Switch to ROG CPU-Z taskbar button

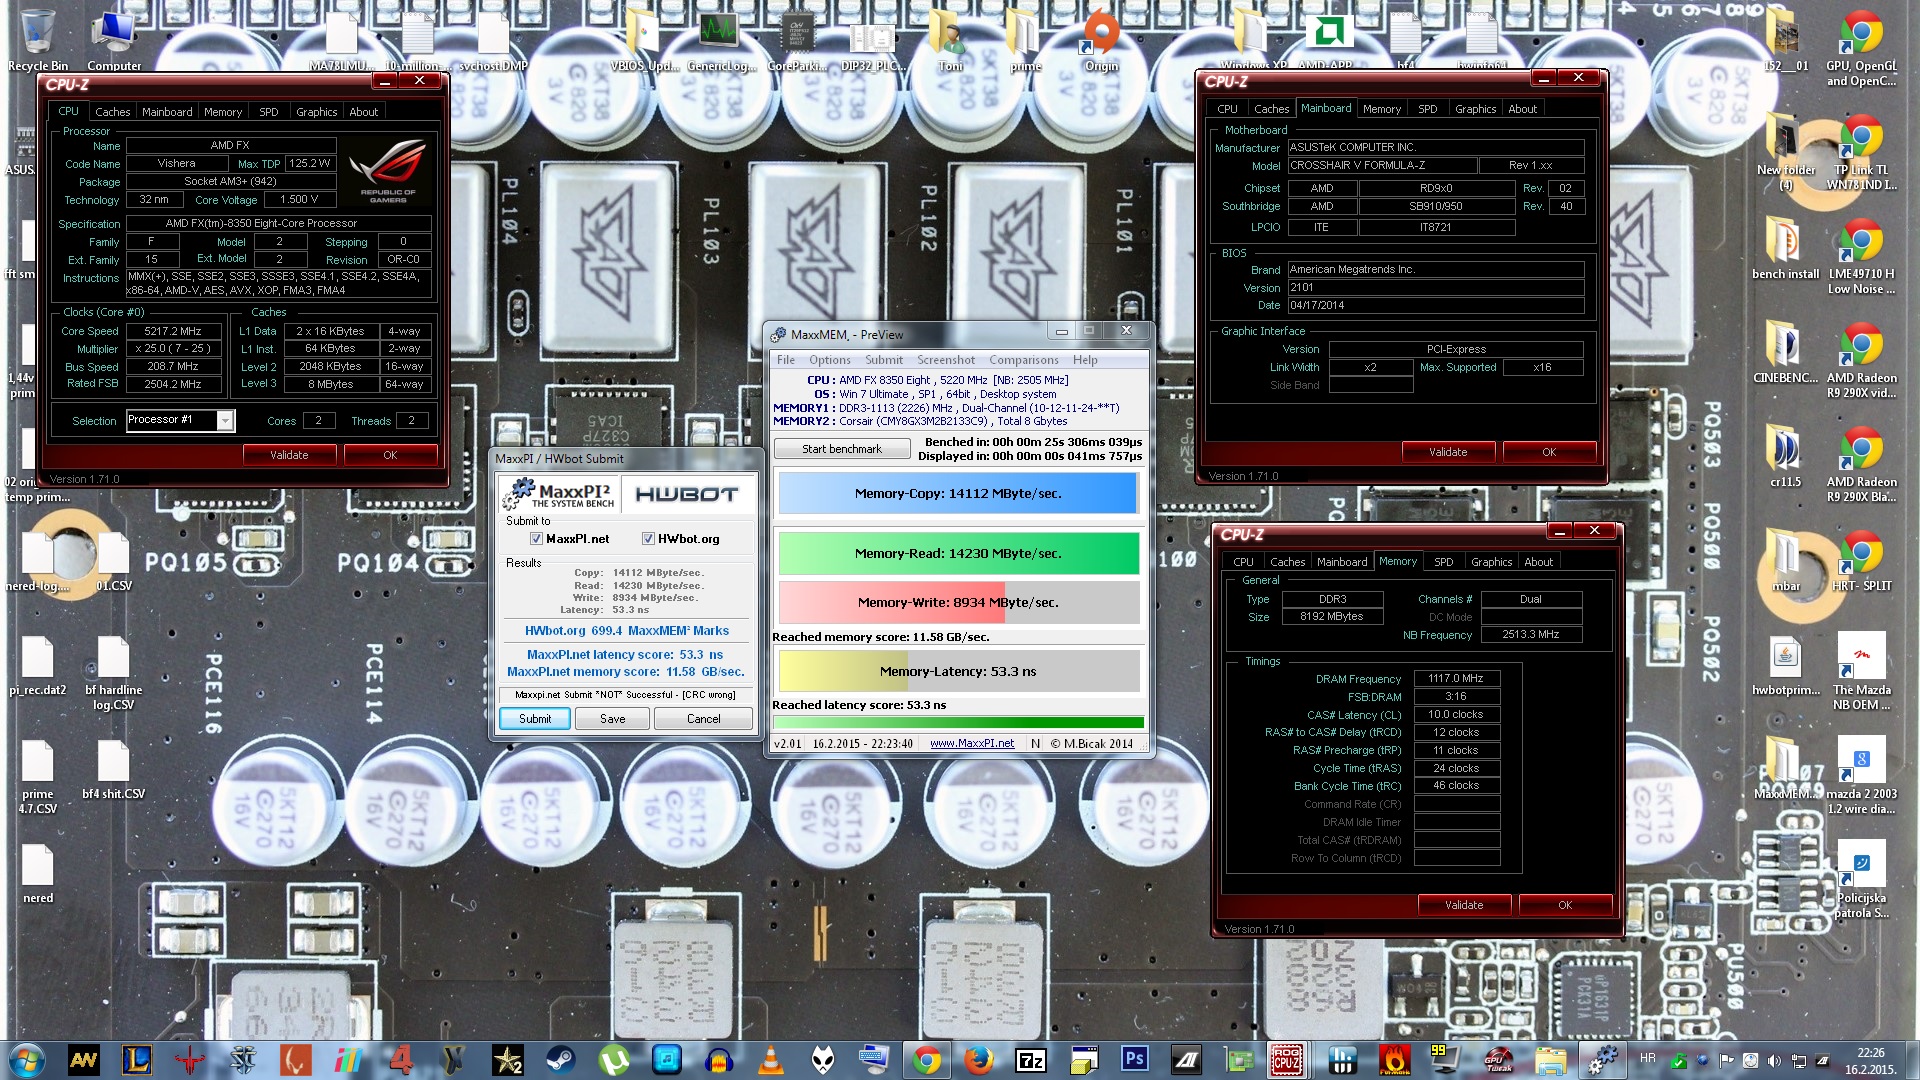coord(1287,1060)
